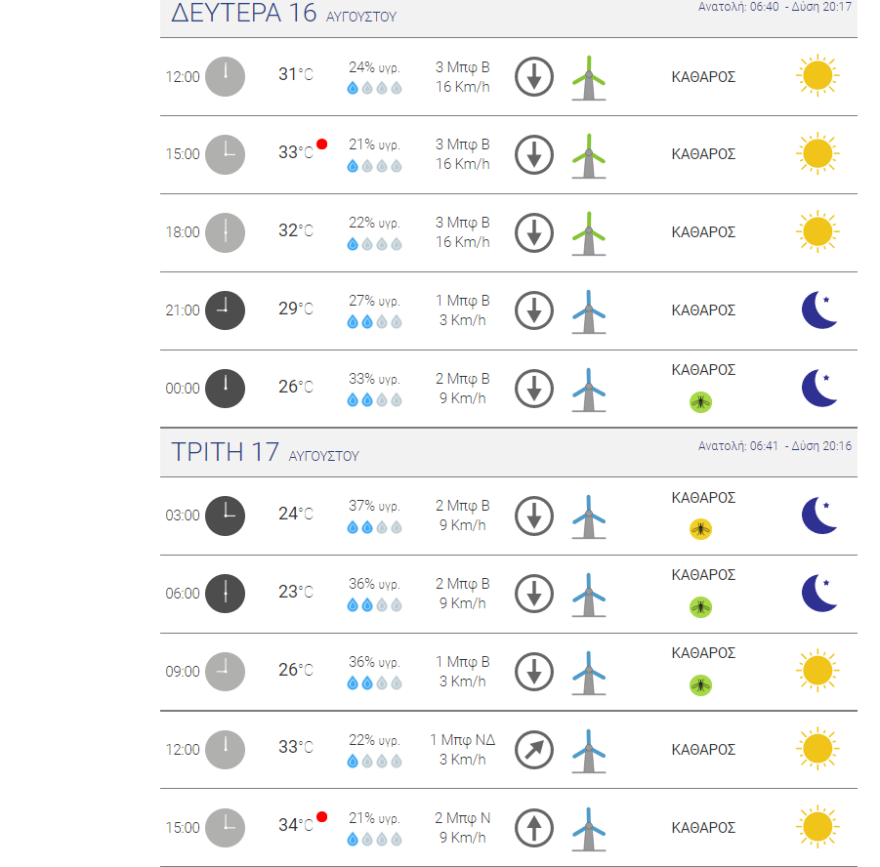Click the sun icon in the 31°C row
The width and height of the screenshot is (880, 867).
point(817,76)
